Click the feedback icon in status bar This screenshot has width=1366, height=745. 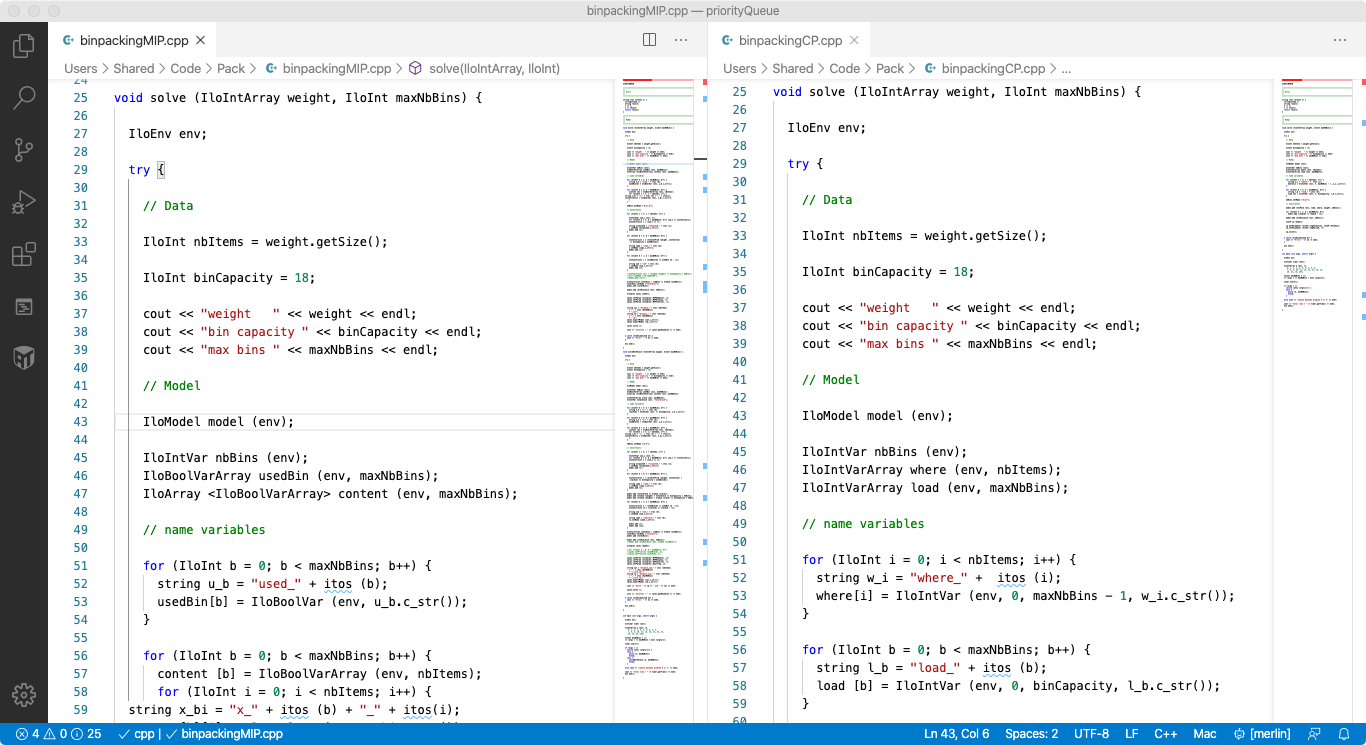click(1315, 734)
